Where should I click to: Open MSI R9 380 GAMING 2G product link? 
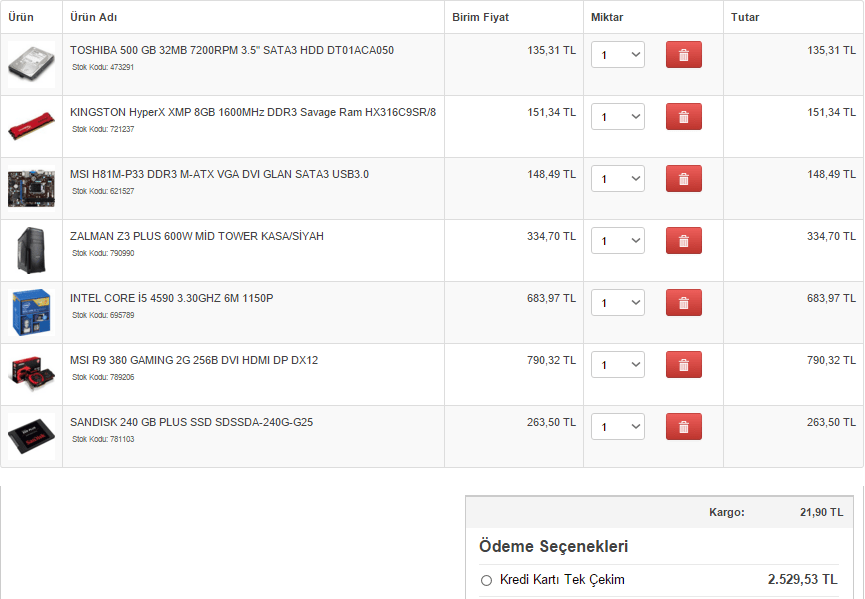click(194, 360)
